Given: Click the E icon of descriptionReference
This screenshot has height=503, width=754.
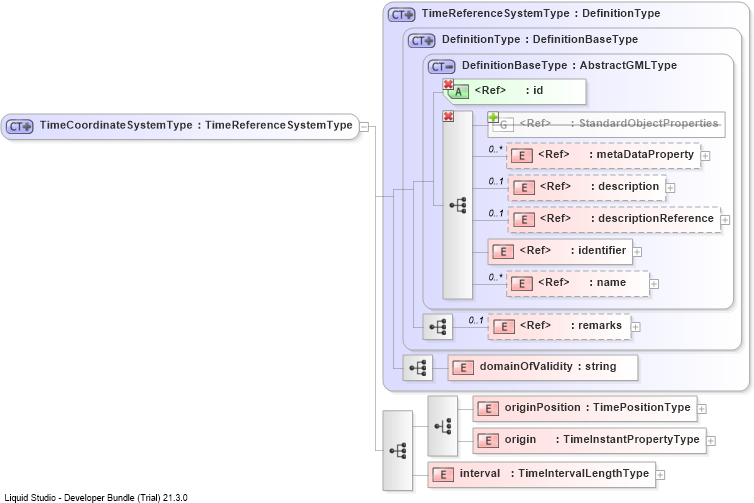Looking at the screenshot, I should 524,220.
